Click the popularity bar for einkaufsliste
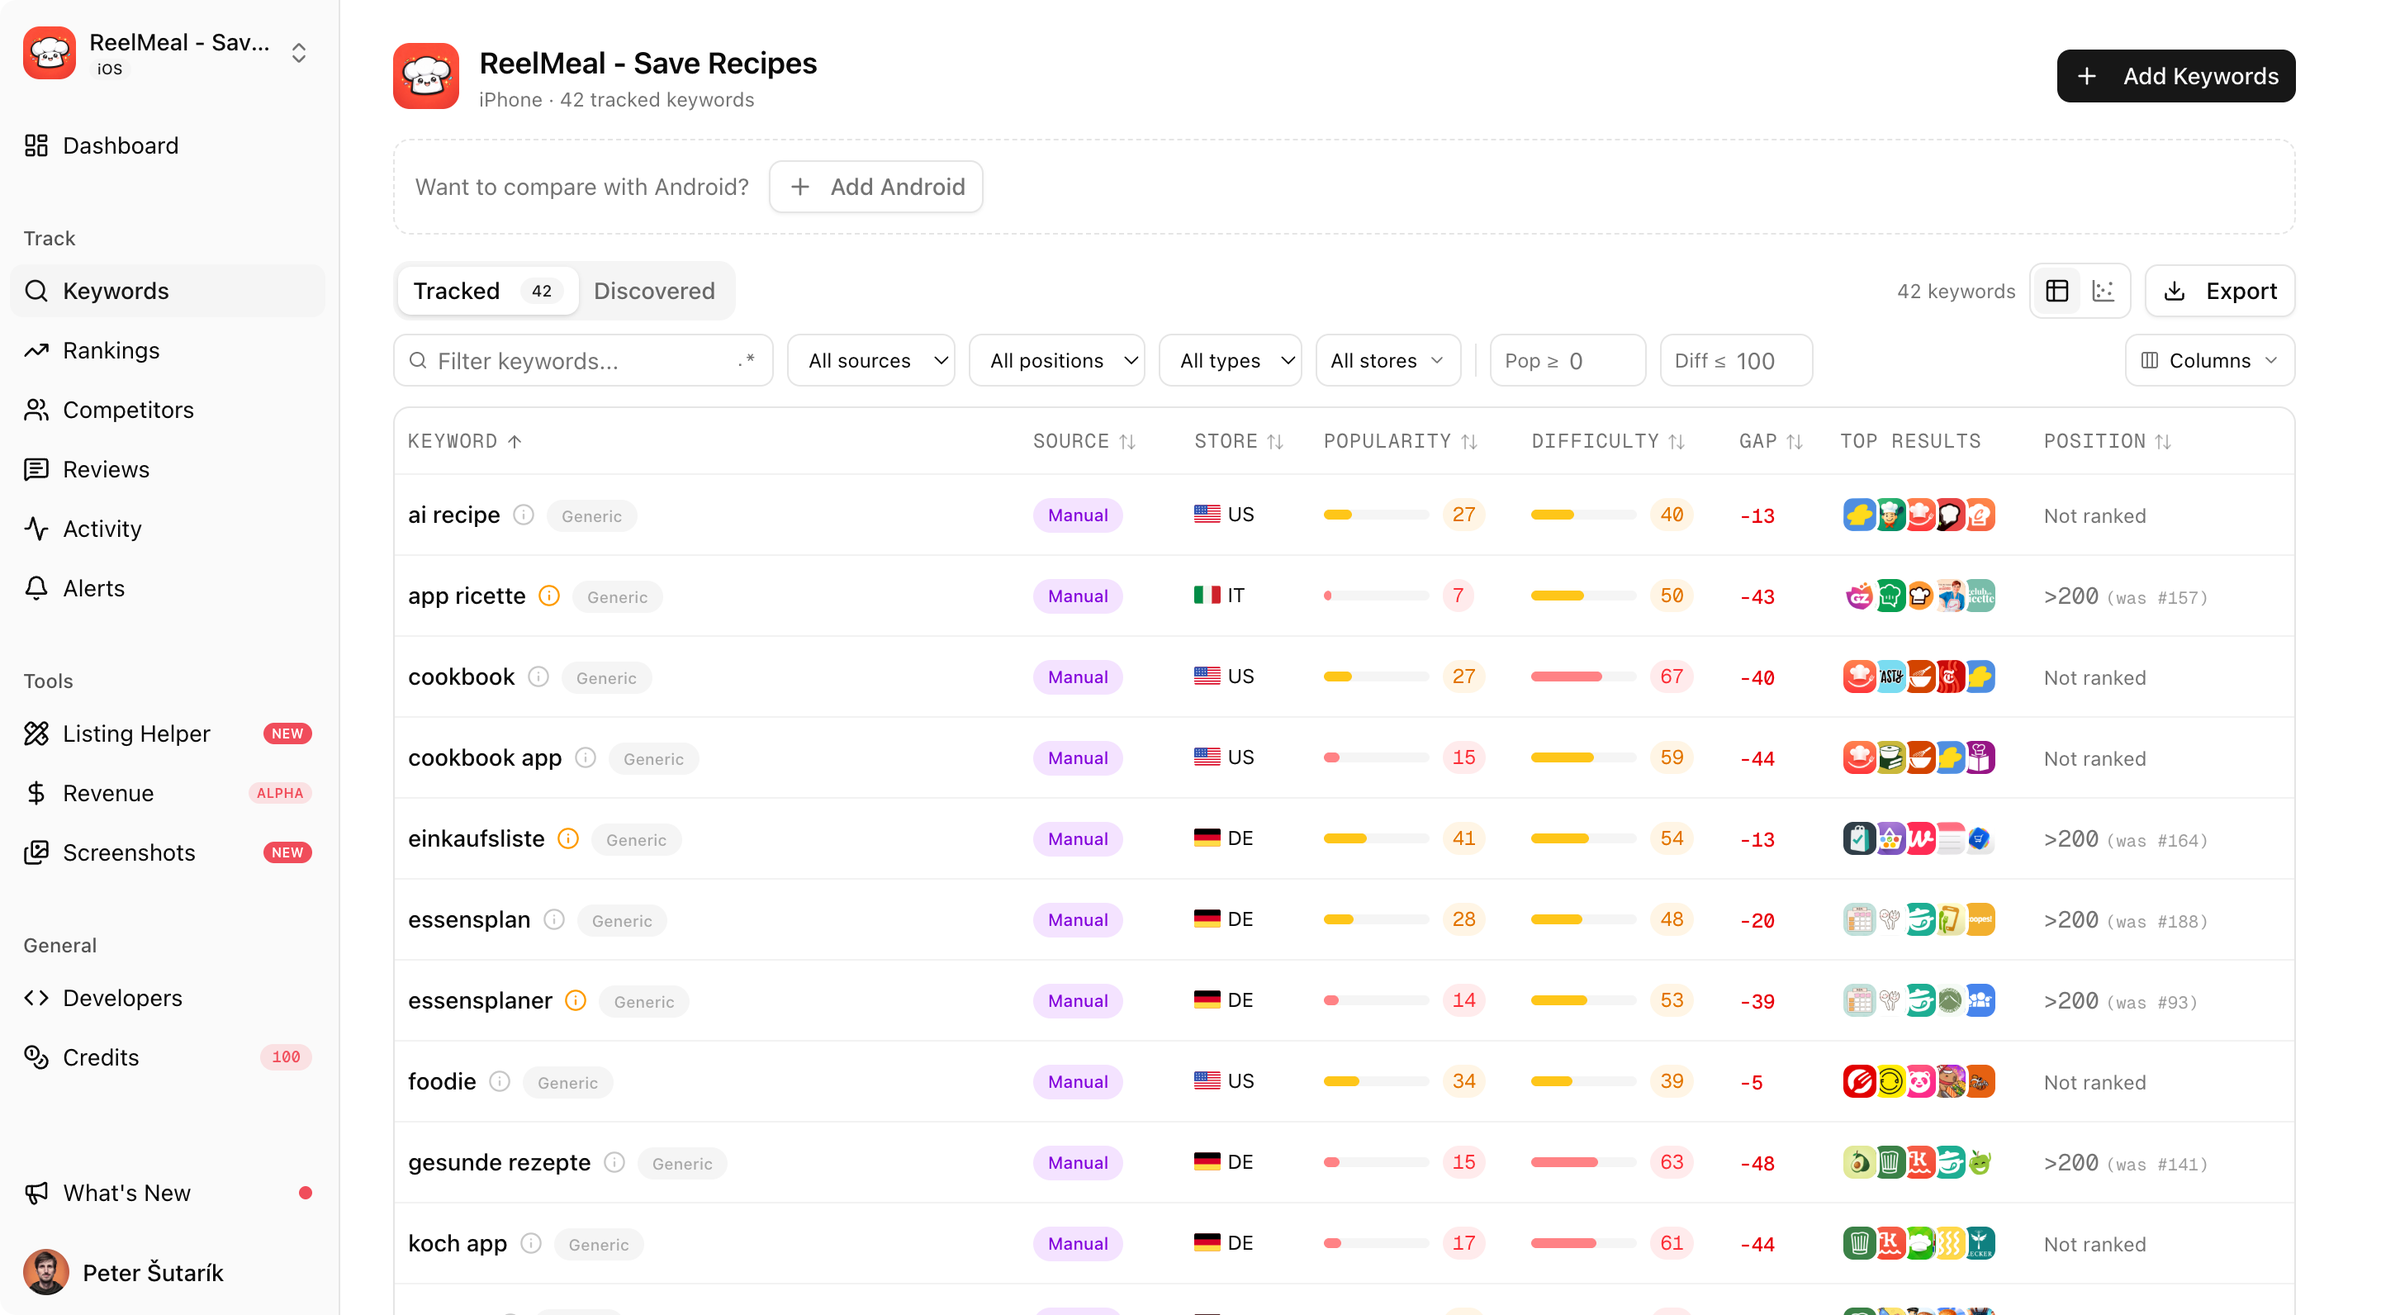Screen dimensions: 2400x1315 click(x=1376, y=839)
